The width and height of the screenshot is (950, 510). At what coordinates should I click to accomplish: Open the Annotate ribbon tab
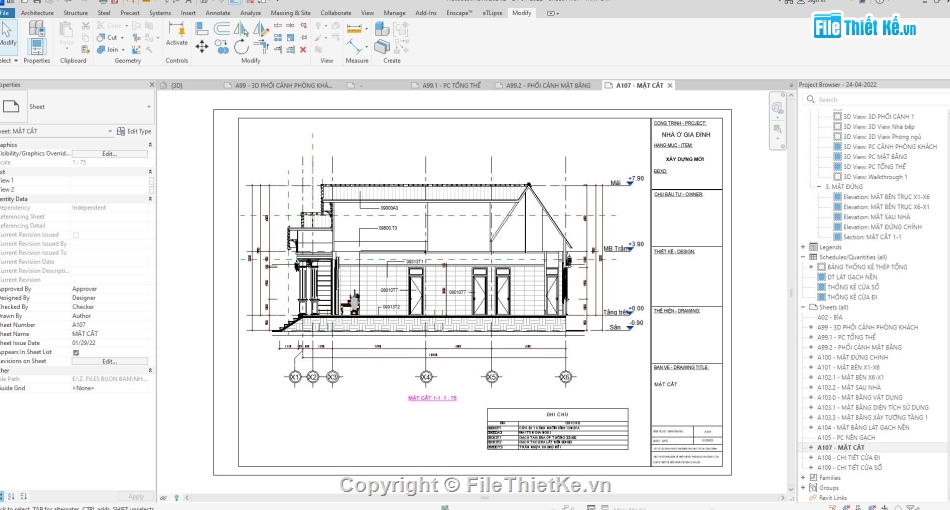(218, 13)
